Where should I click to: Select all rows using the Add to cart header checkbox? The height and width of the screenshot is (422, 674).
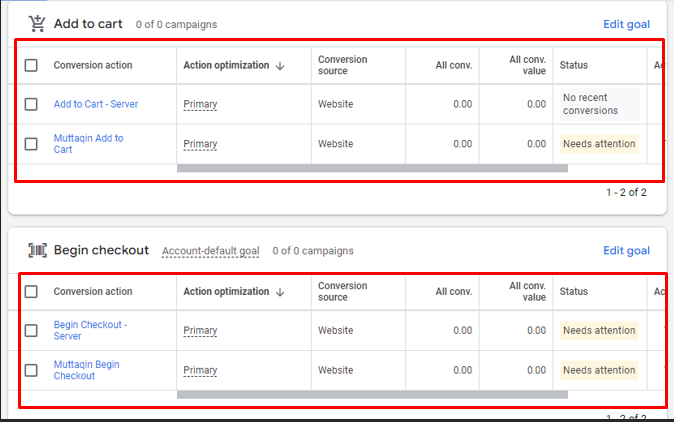tap(31, 66)
